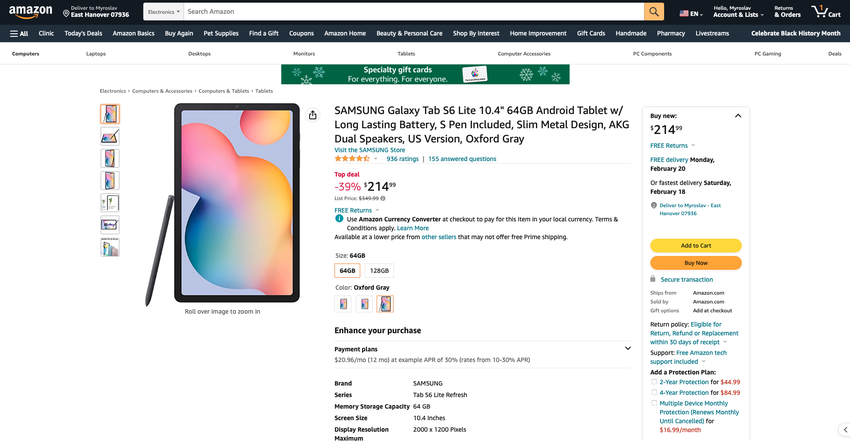Open the All hamburger menu
Screen dimensions: 850x441
19,33
